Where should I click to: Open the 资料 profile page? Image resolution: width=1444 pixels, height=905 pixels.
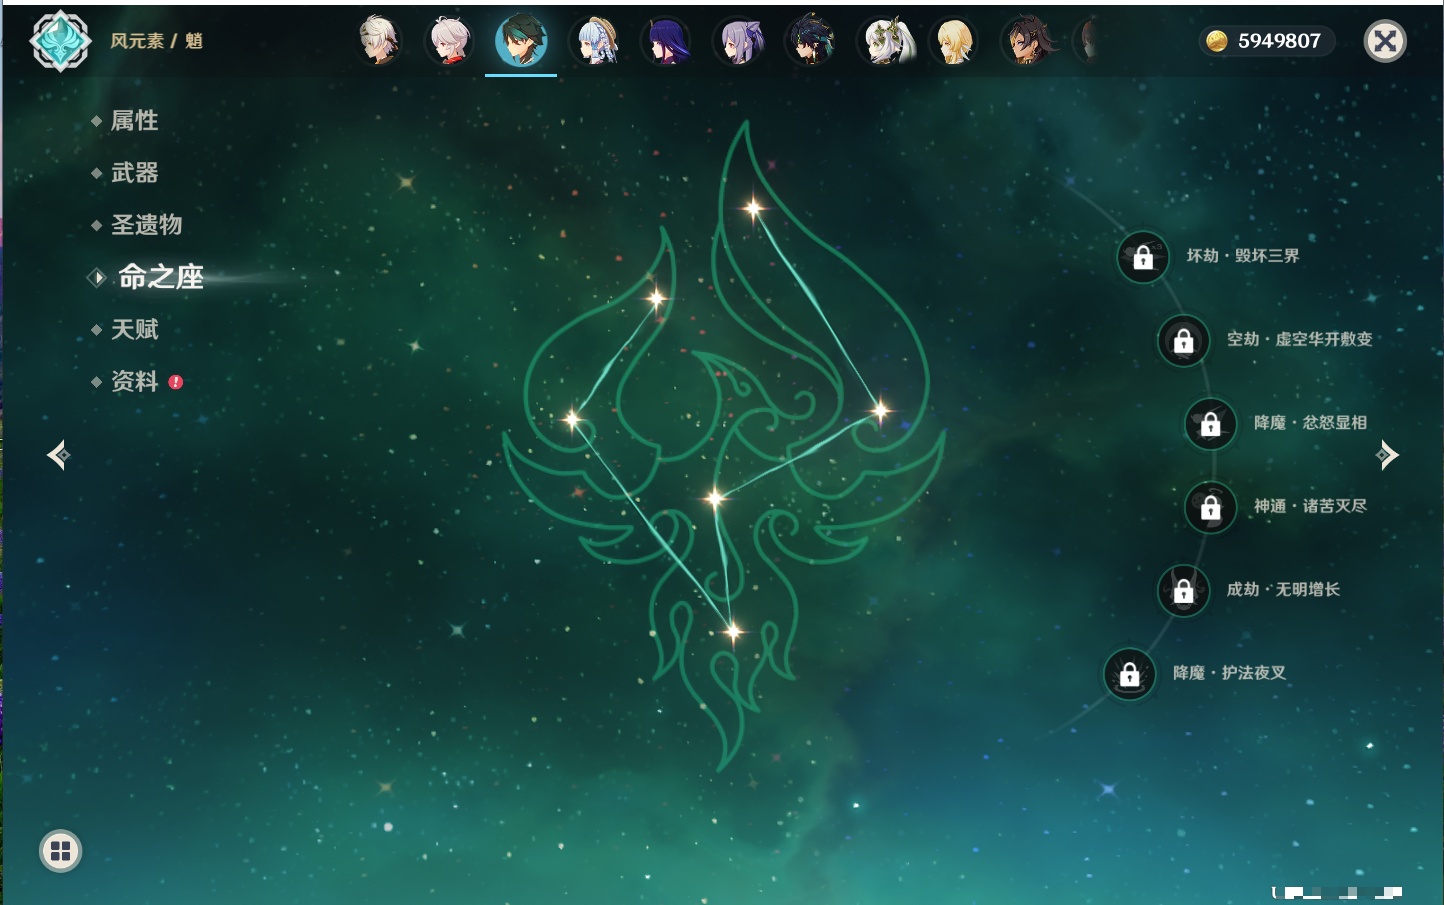pyautogui.click(x=134, y=381)
